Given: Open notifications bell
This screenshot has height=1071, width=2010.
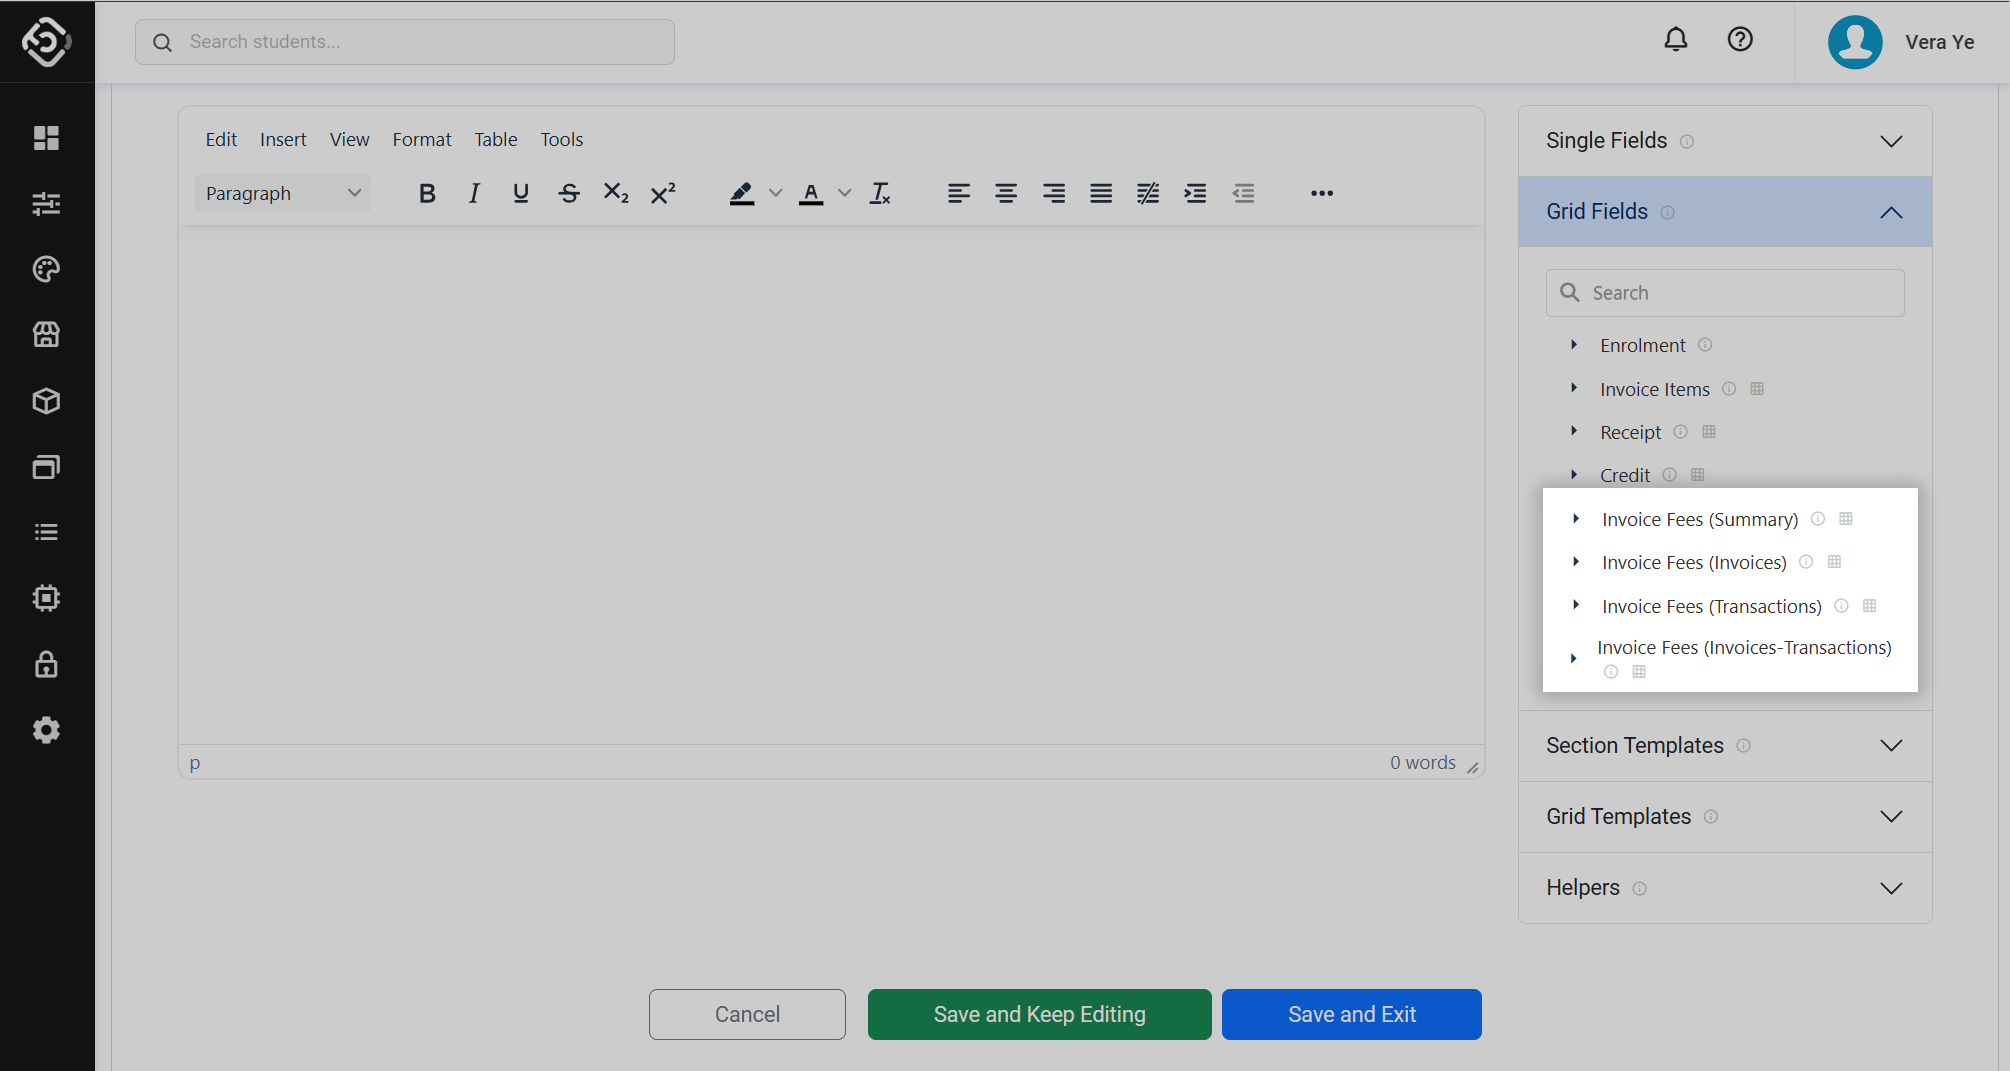Looking at the screenshot, I should (1676, 40).
